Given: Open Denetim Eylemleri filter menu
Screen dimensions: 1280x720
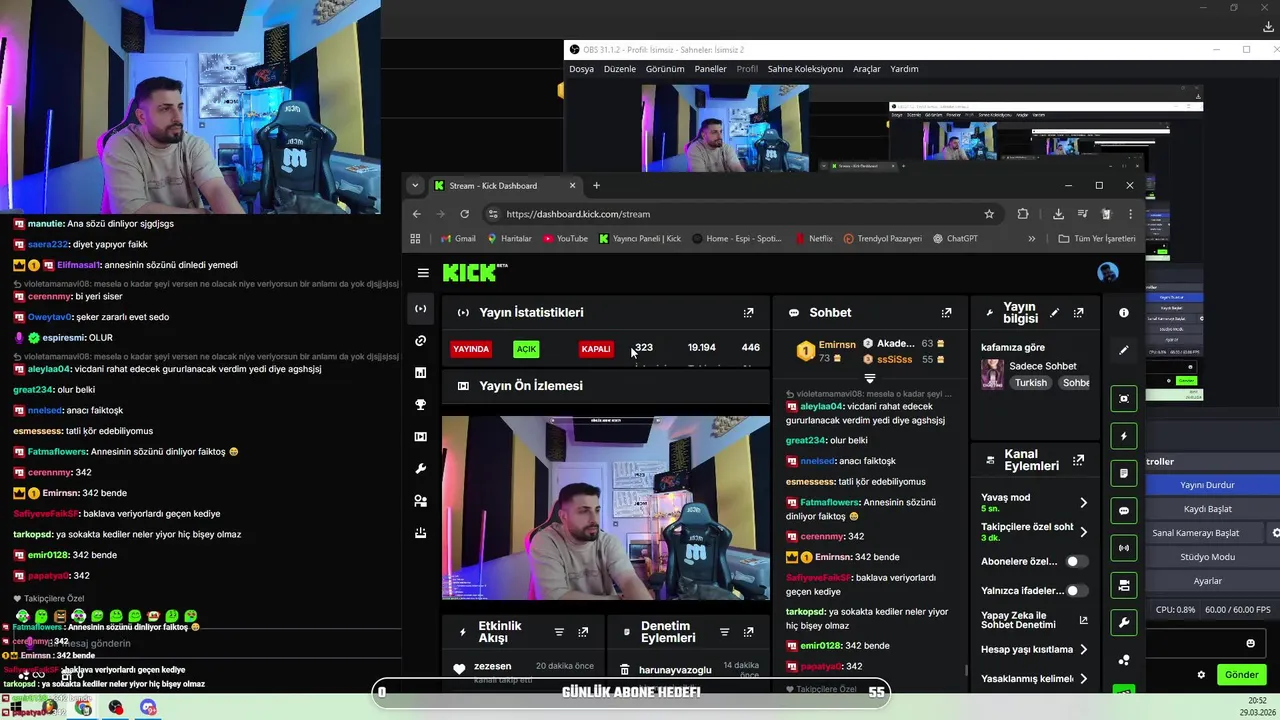Looking at the screenshot, I should tap(724, 632).
